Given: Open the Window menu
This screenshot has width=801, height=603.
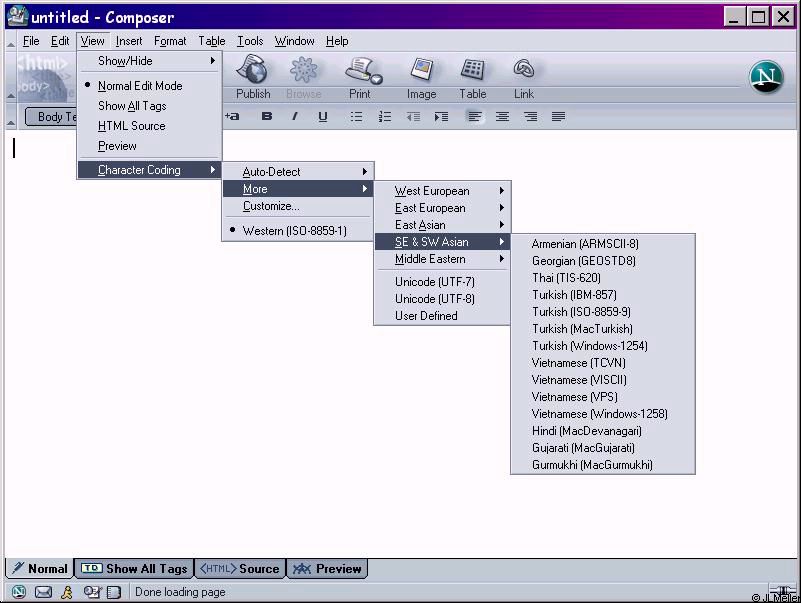Looking at the screenshot, I should tap(294, 41).
